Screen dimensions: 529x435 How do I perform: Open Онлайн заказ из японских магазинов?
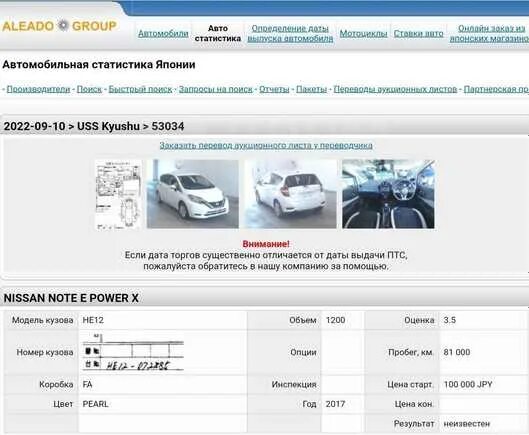tap(489, 33)
